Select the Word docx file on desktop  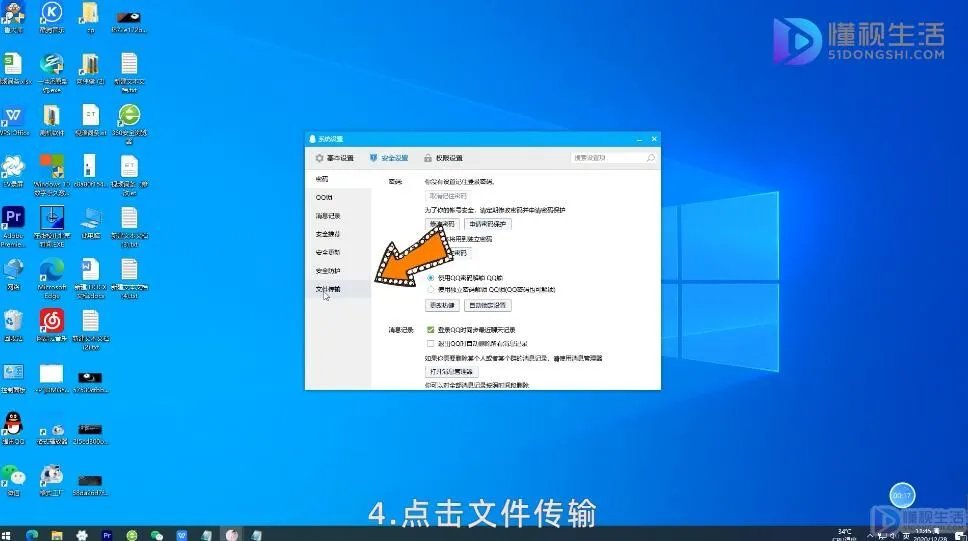pyautogui.click(x=91, y=278)
